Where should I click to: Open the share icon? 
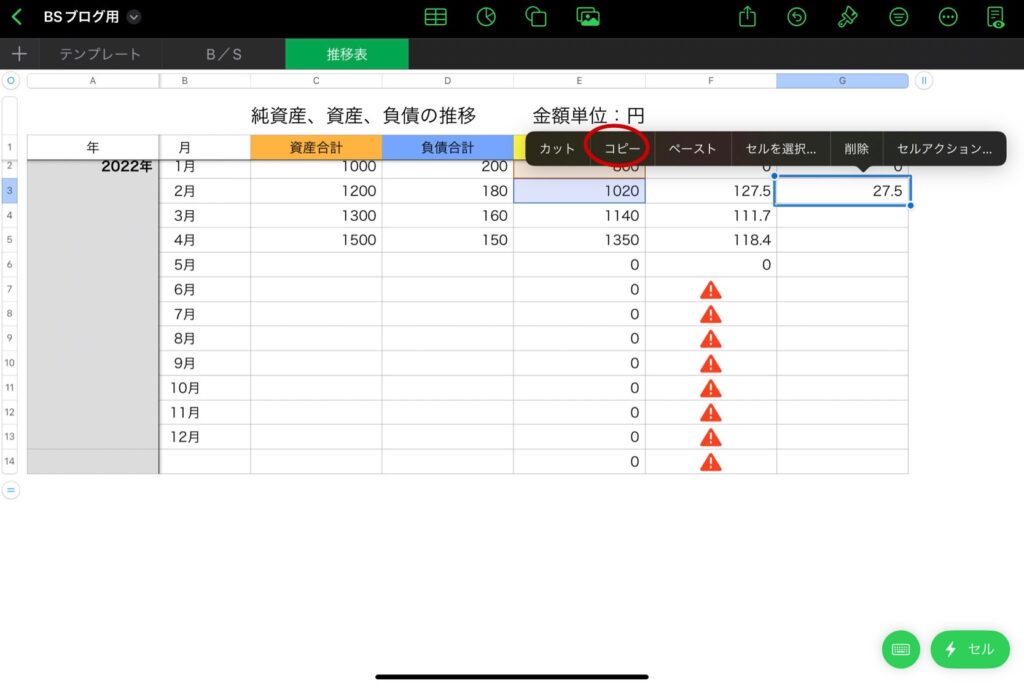pos(747,16)
